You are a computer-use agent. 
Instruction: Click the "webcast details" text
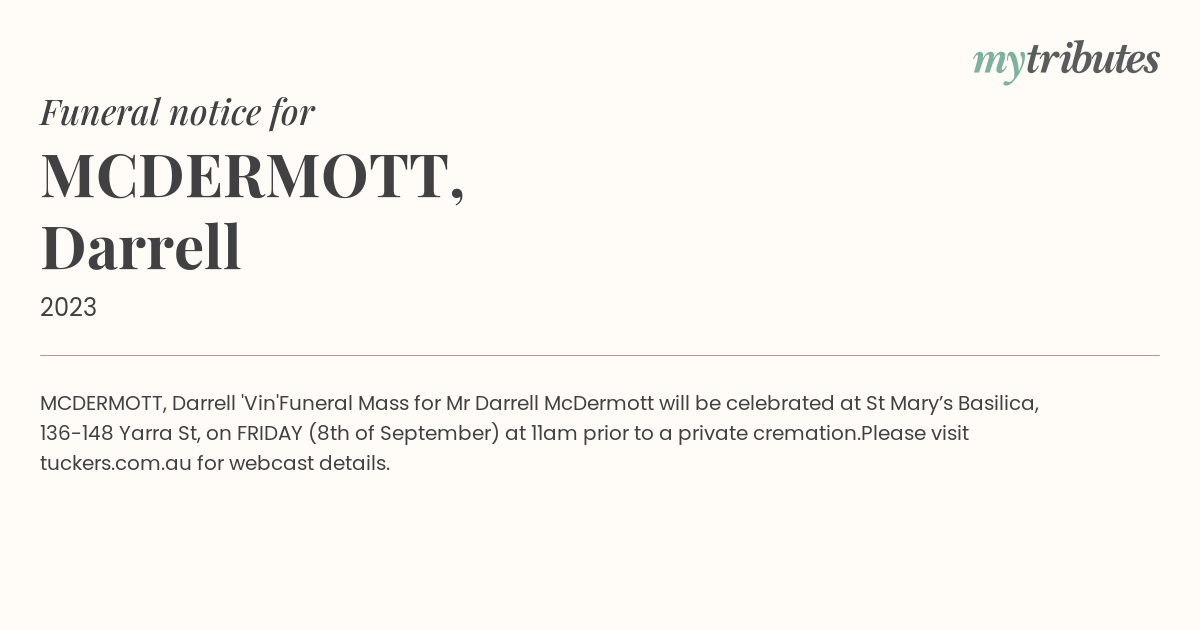click(x=309, y=463)
